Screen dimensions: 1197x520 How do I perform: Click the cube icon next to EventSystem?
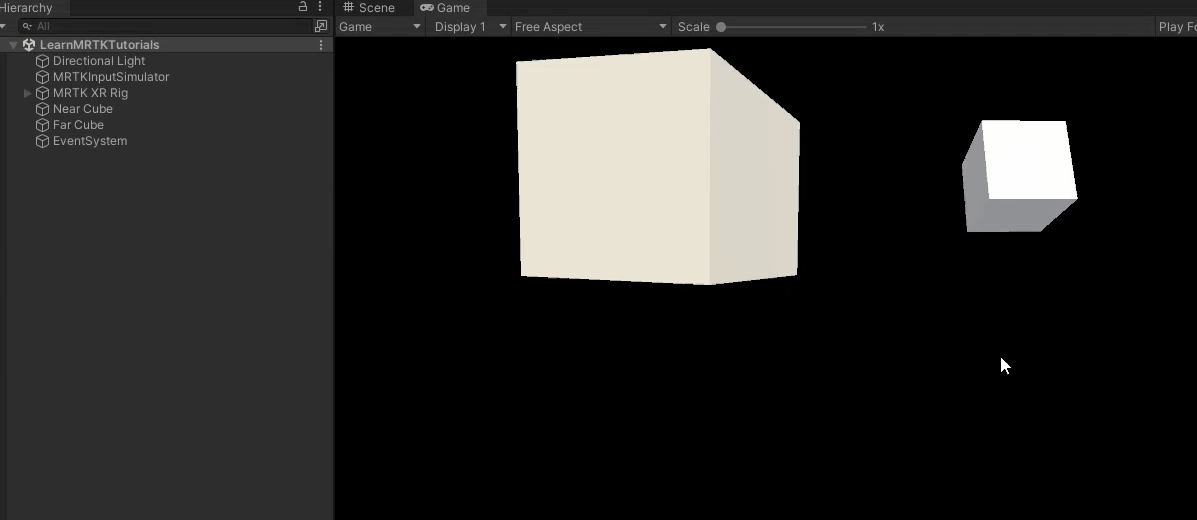pos(42,141)
